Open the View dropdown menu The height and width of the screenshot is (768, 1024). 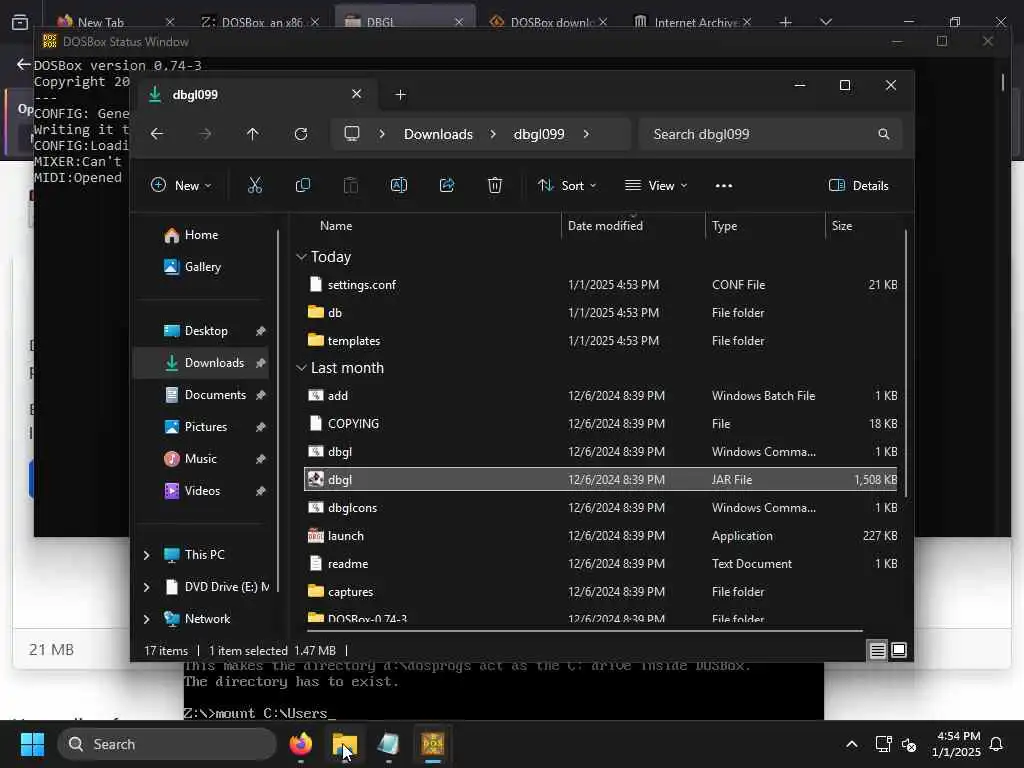656,185
